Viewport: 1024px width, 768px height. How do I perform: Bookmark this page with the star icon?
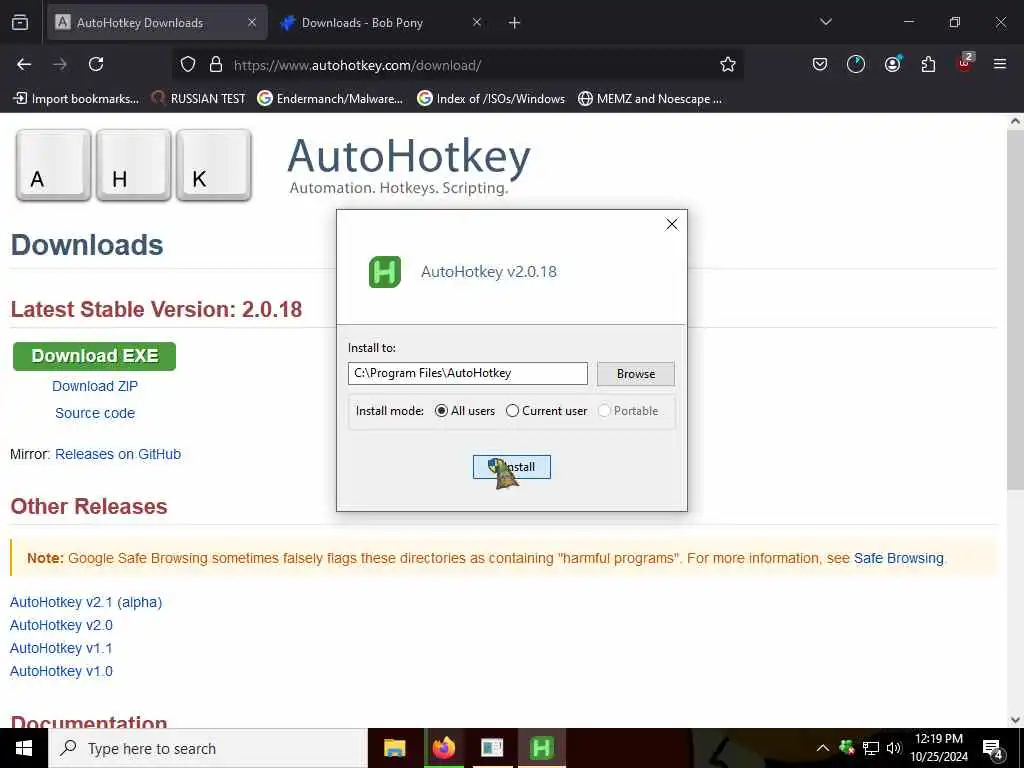(728, 64)
